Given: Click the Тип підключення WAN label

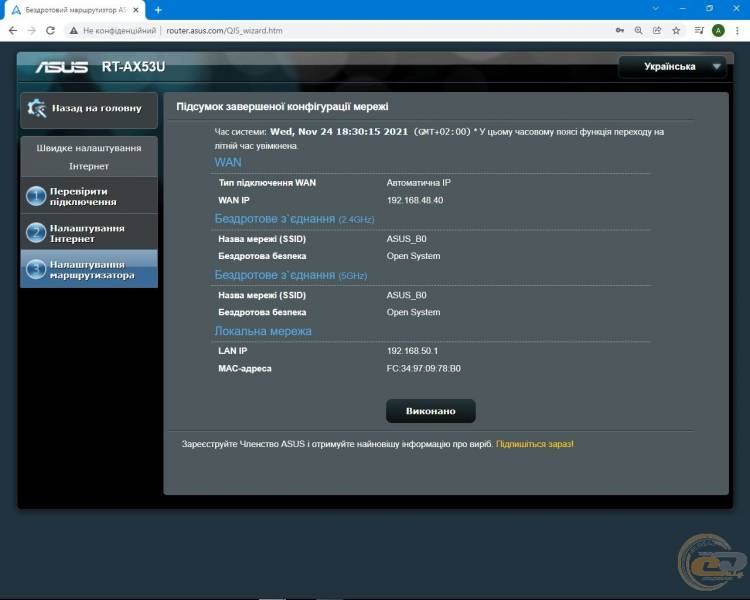Looking at the screenshot, I should pyautogui.click(x=267, y=183).
